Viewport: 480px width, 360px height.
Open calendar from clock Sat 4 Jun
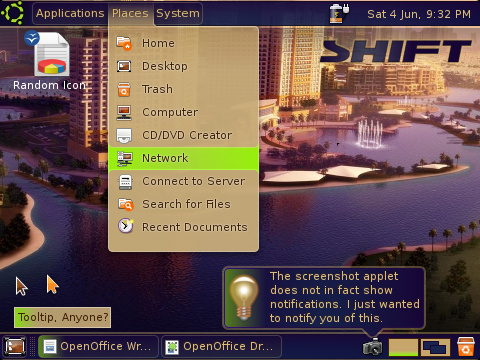pos(419,14)
